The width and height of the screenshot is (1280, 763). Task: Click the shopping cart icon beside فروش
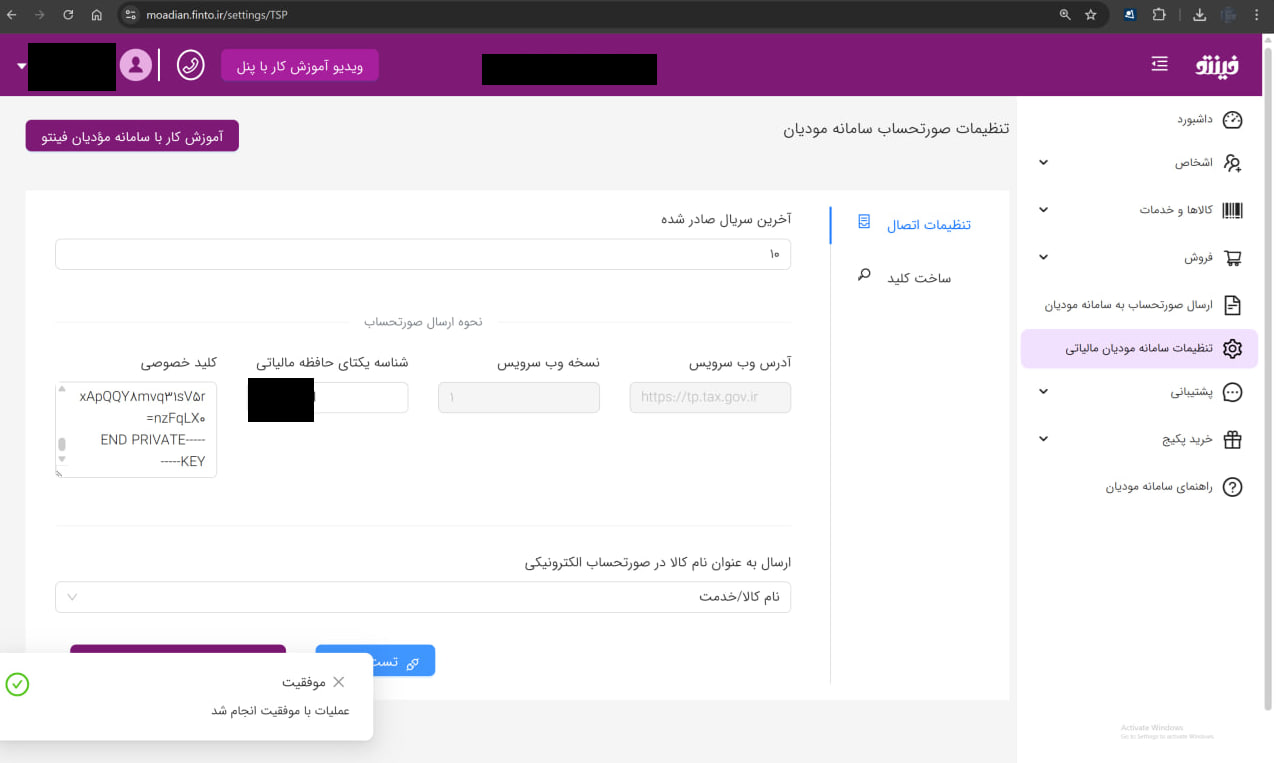1233,258
